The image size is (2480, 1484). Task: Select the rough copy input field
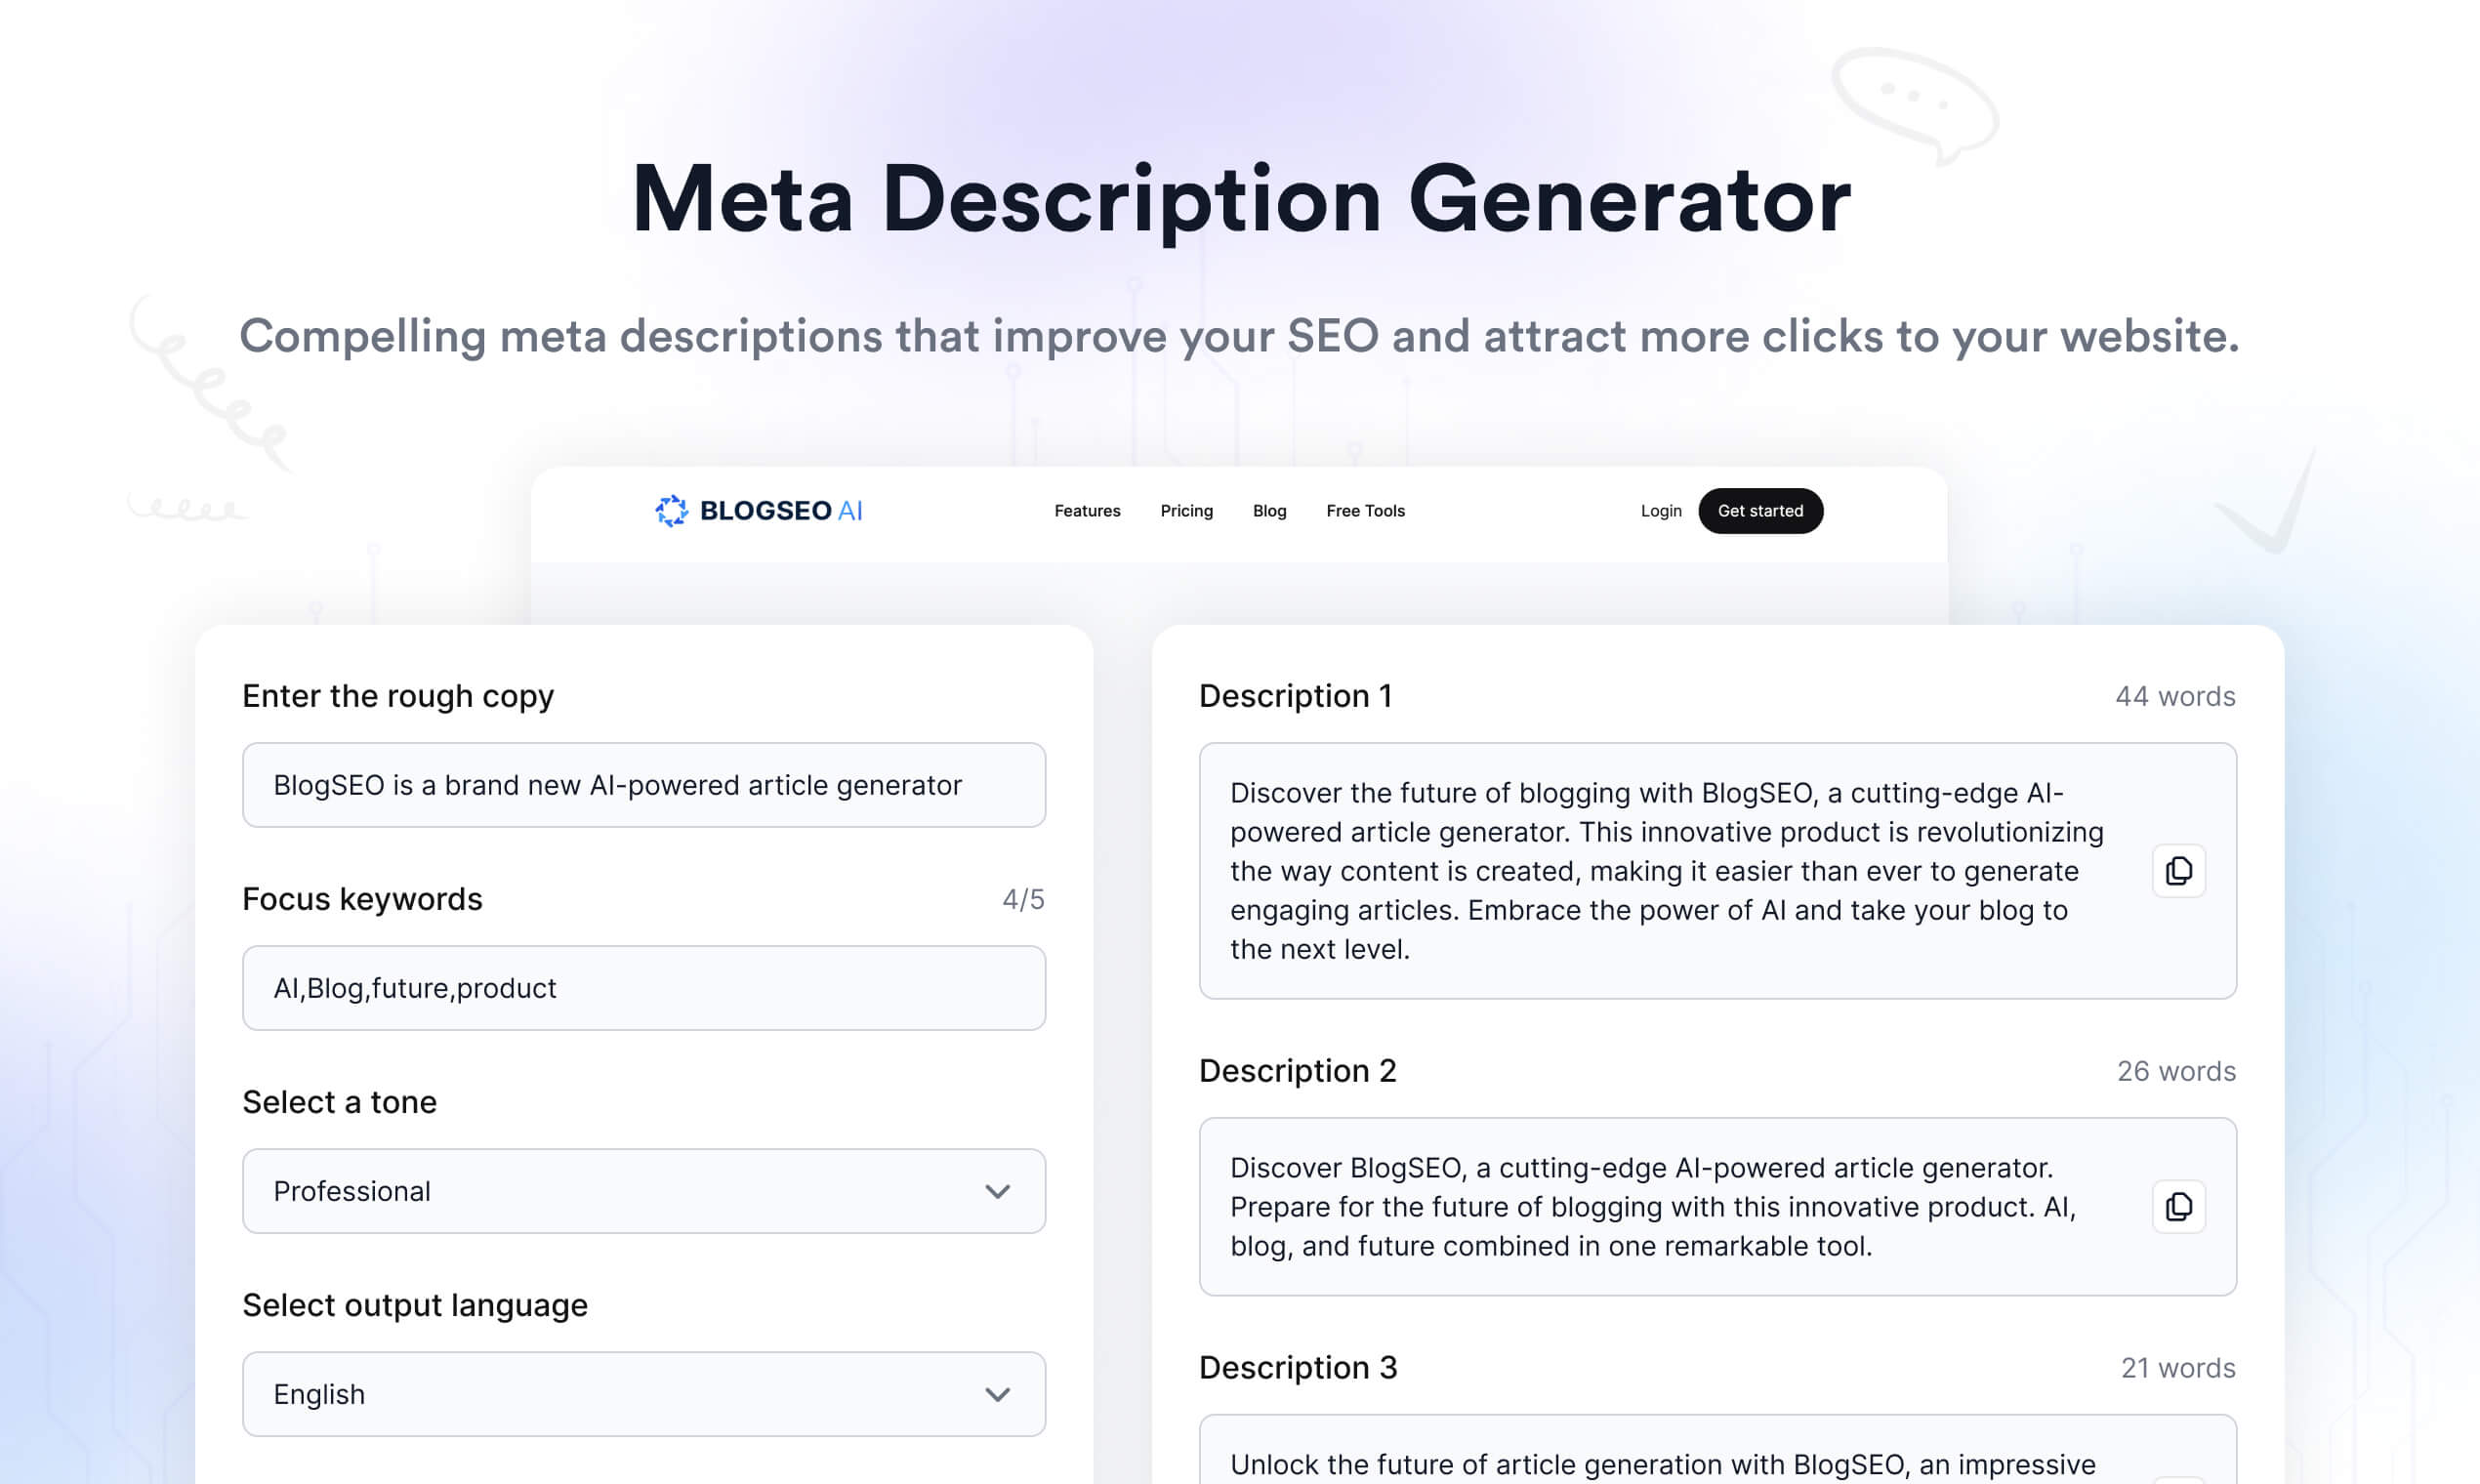(643, 785)
